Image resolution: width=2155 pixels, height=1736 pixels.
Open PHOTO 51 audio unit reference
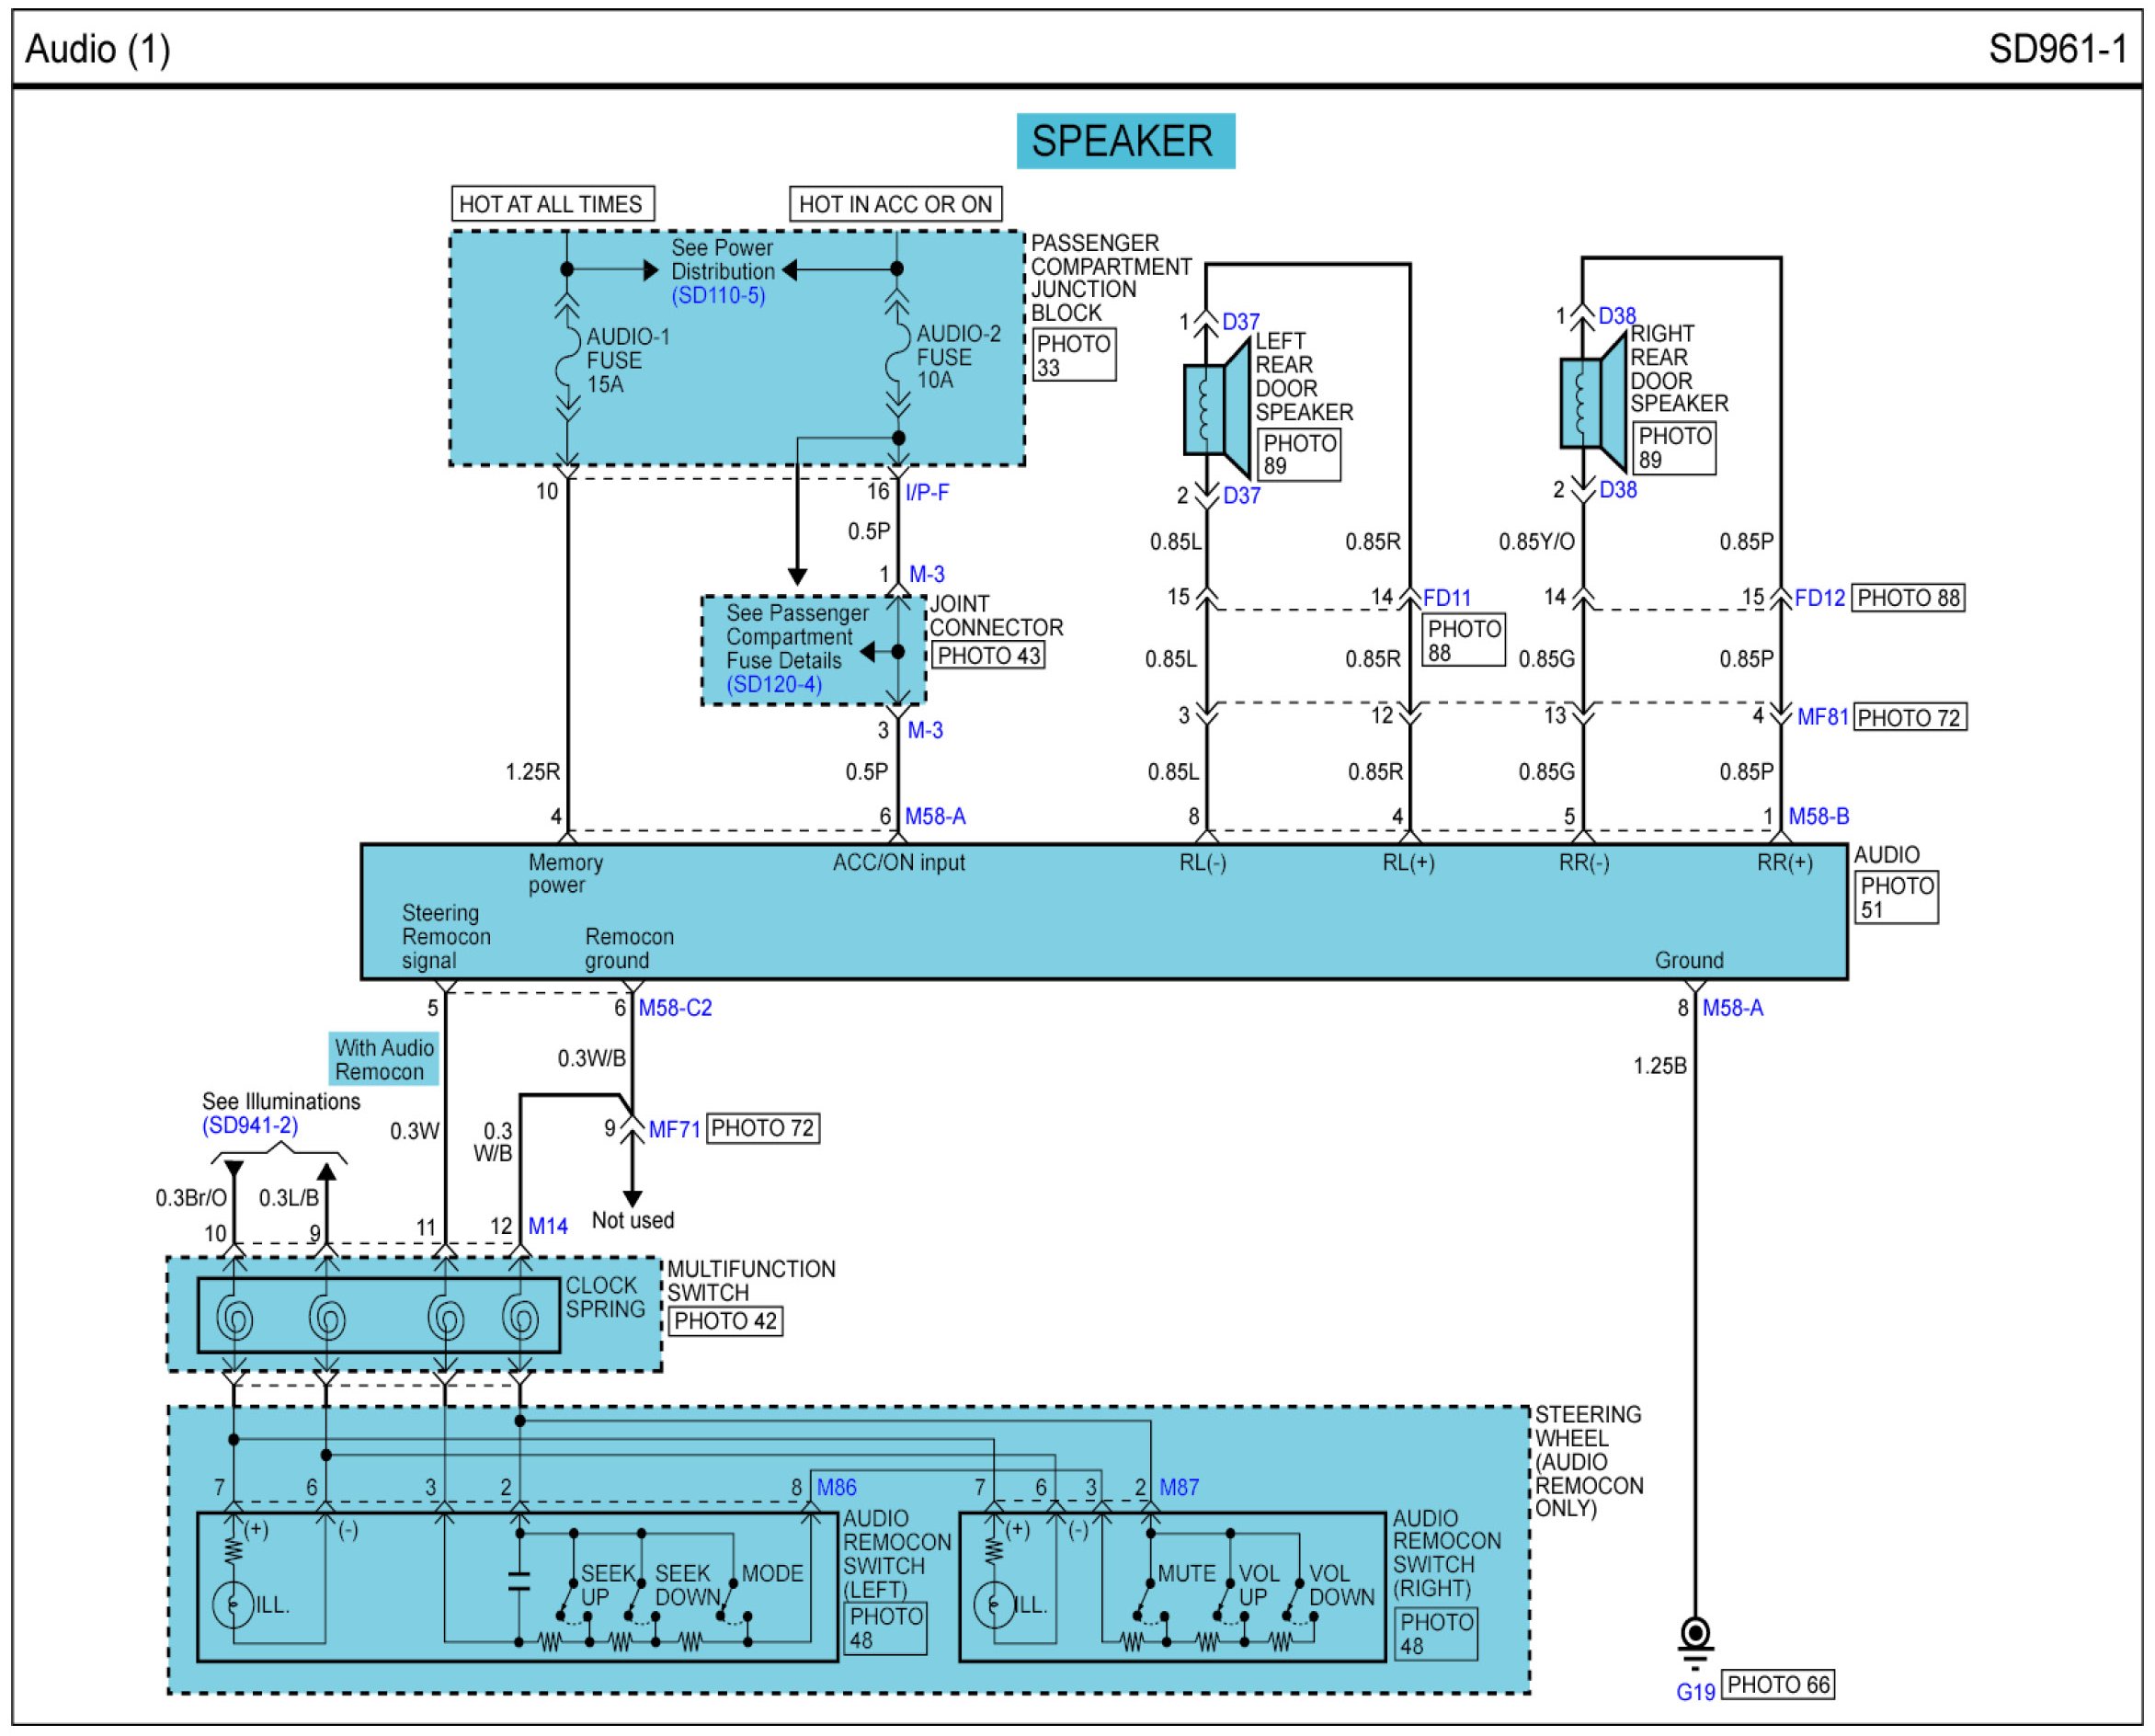pos(1897,898)
